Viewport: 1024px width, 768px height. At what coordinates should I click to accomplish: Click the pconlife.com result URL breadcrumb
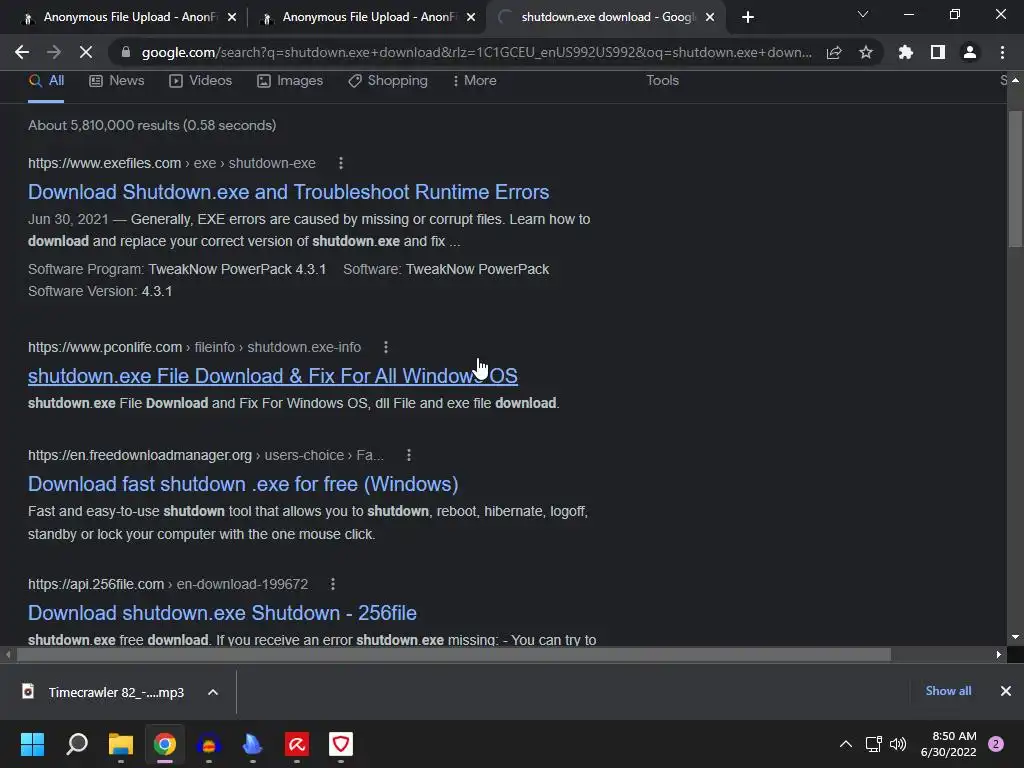point(194,347)
